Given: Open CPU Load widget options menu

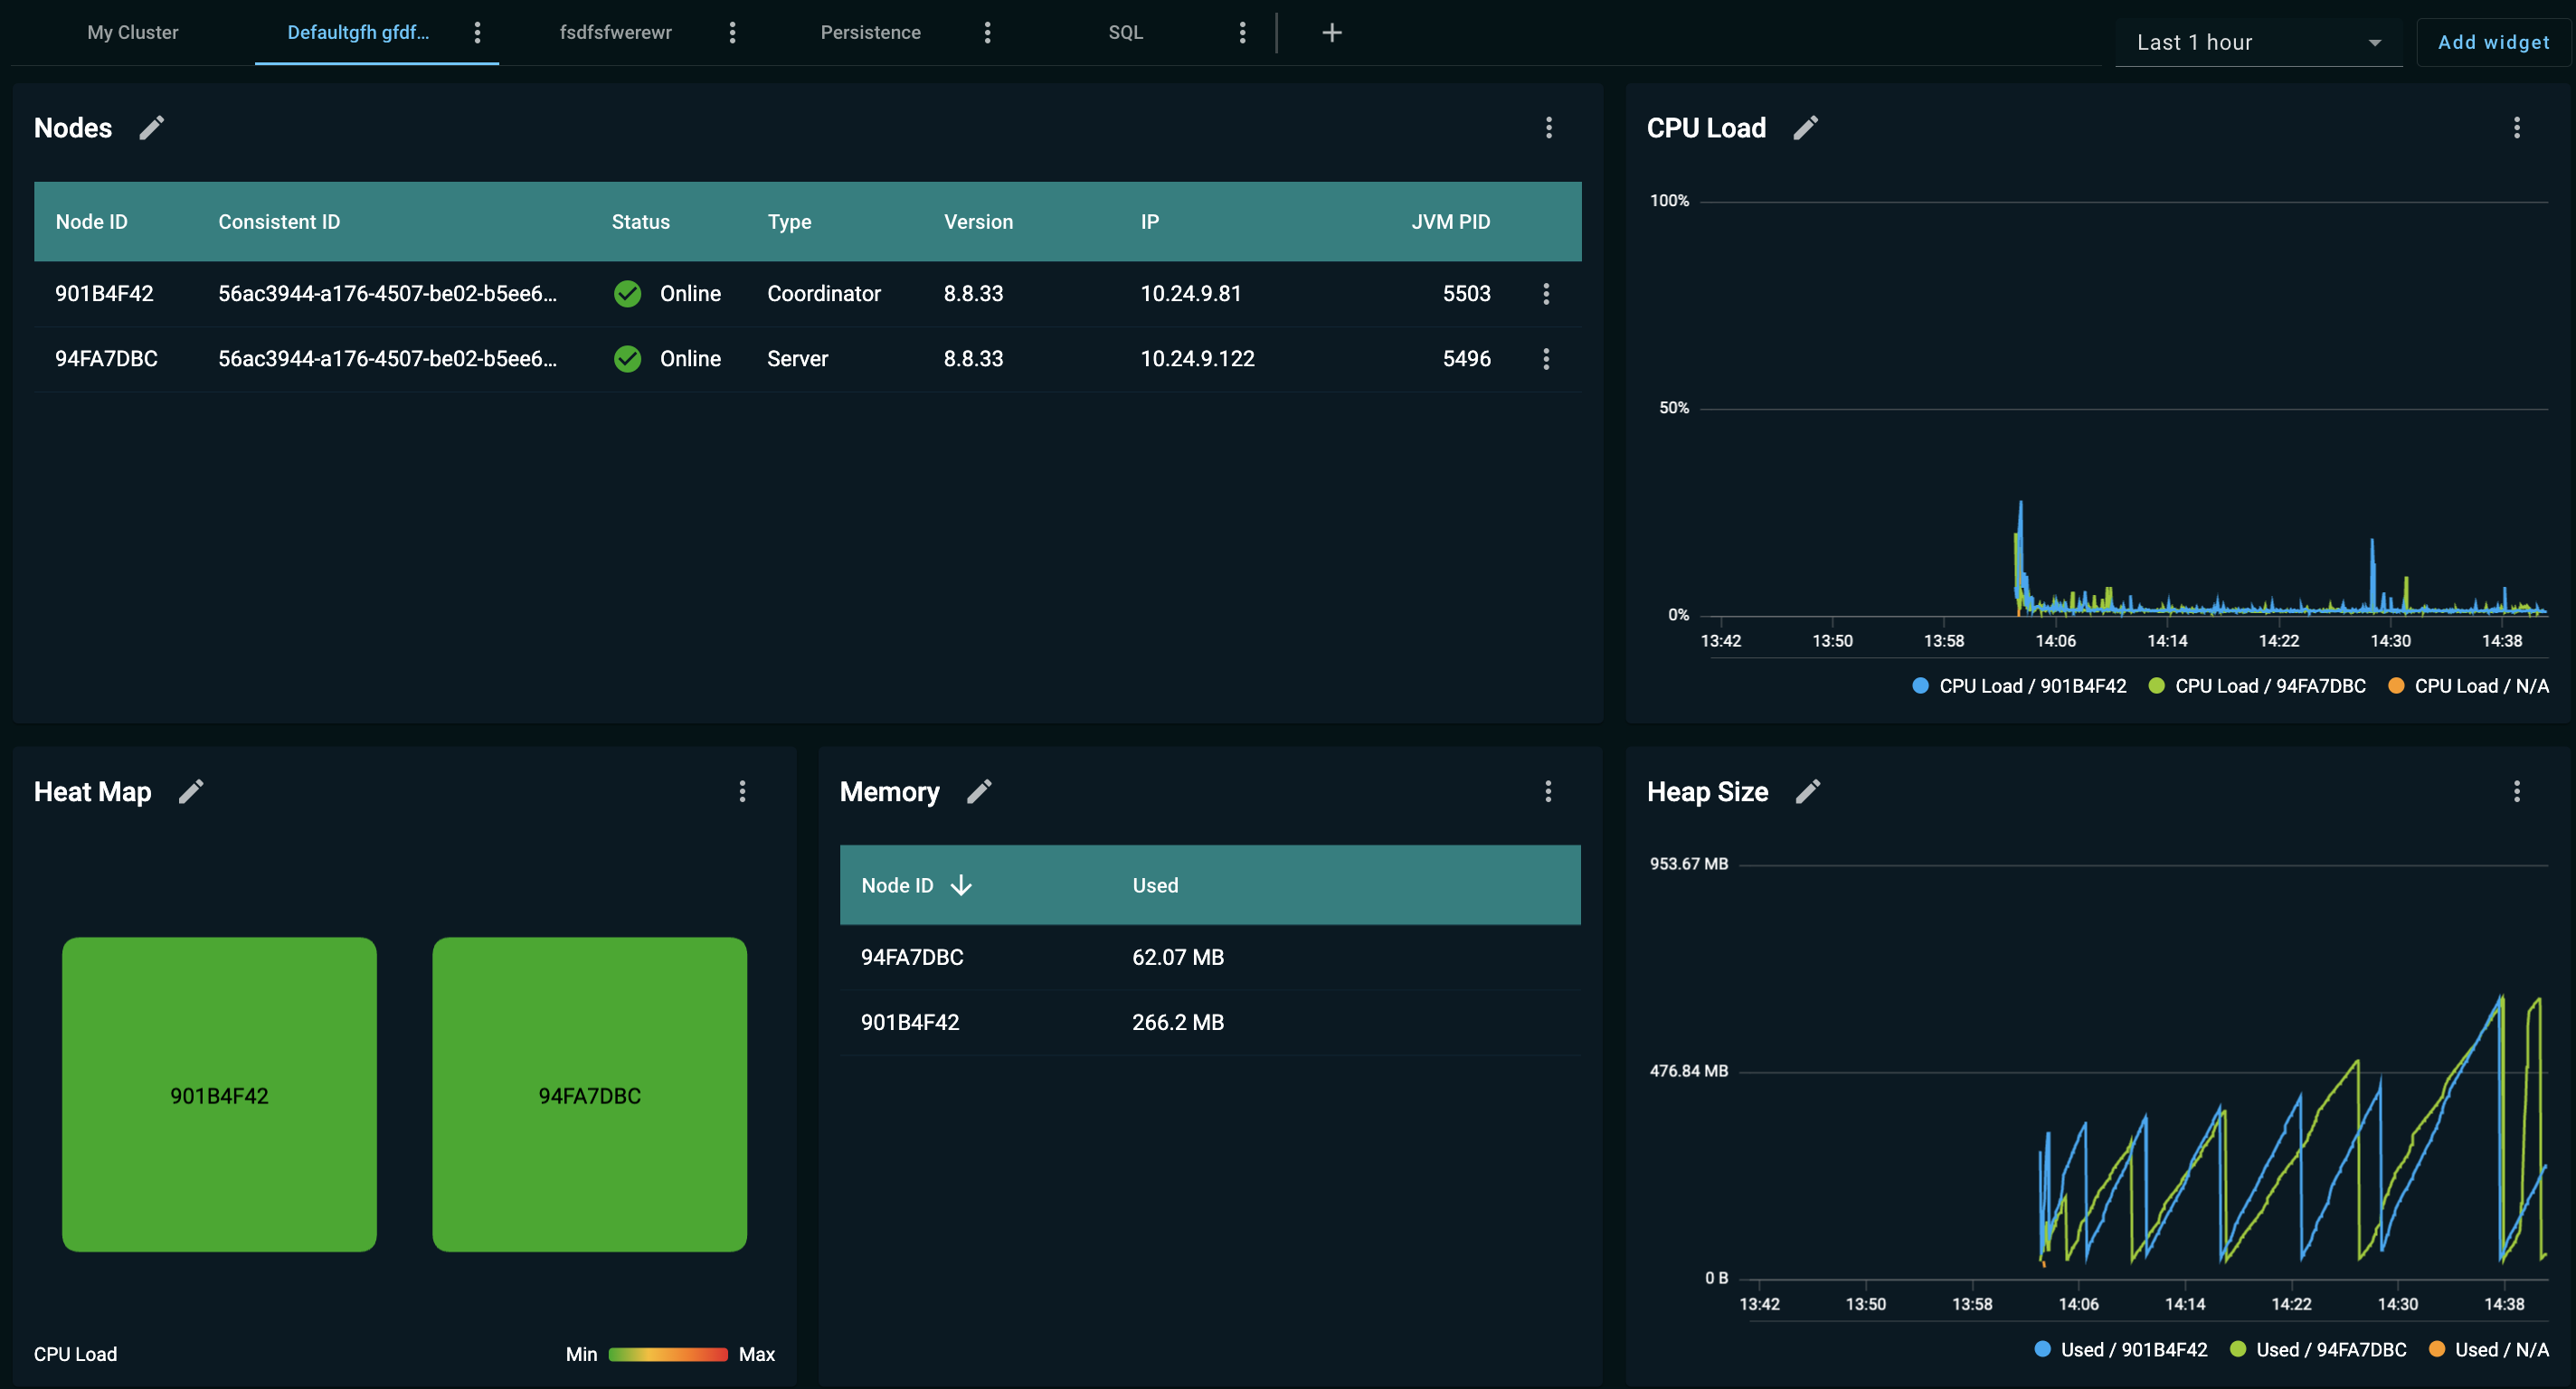Looking at the screenshot, I should [2517, 128].
